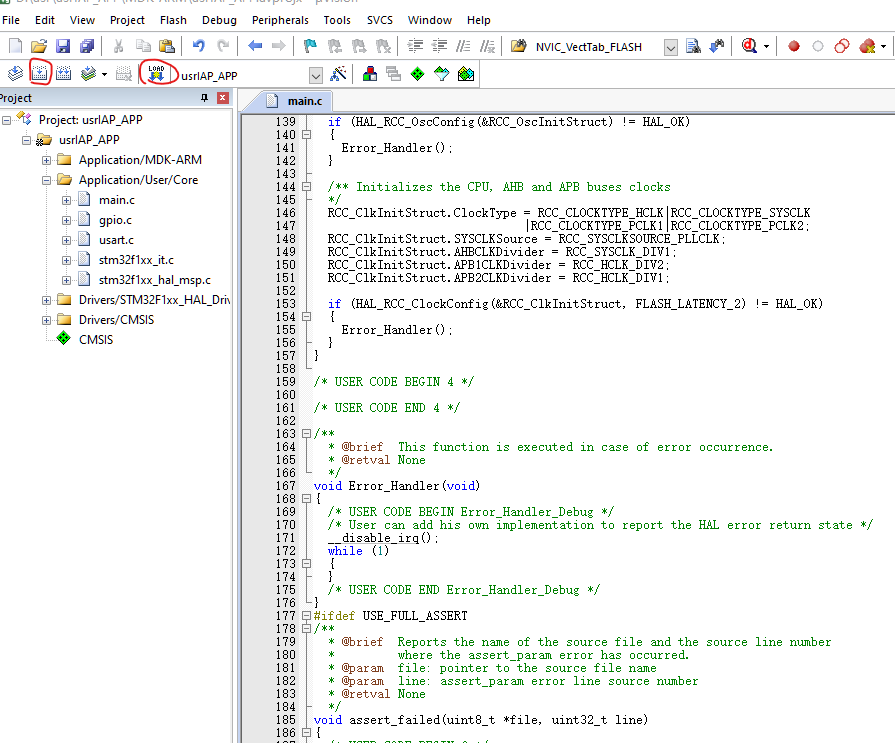The image size is (895, 743).
Task: Click NVIC_VectTab_FLASH search input field
Action: tap(598, 47)
